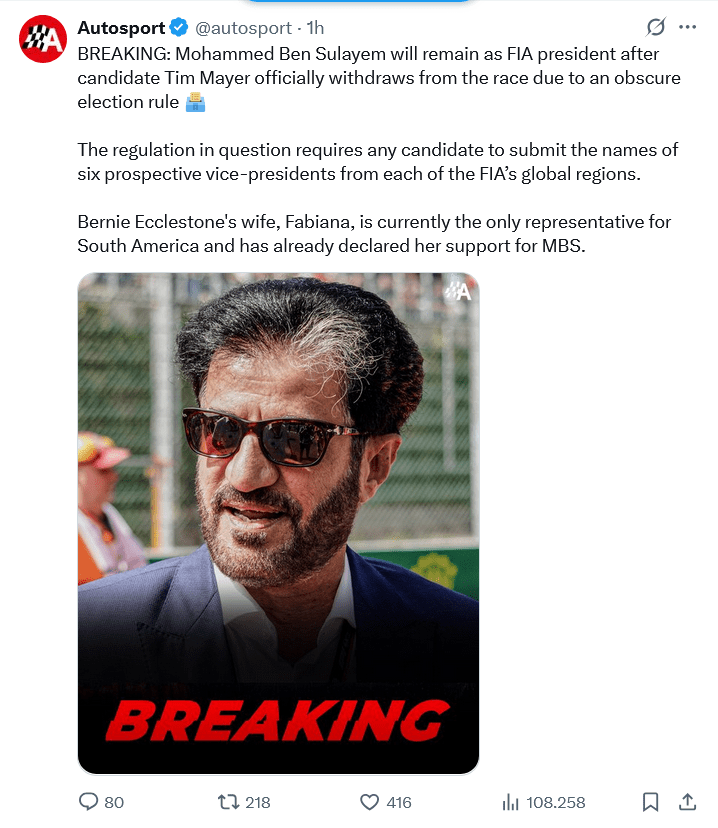
Task: Click the tweet text about Fabiana Ecclestone
Action: click(374, 234)
